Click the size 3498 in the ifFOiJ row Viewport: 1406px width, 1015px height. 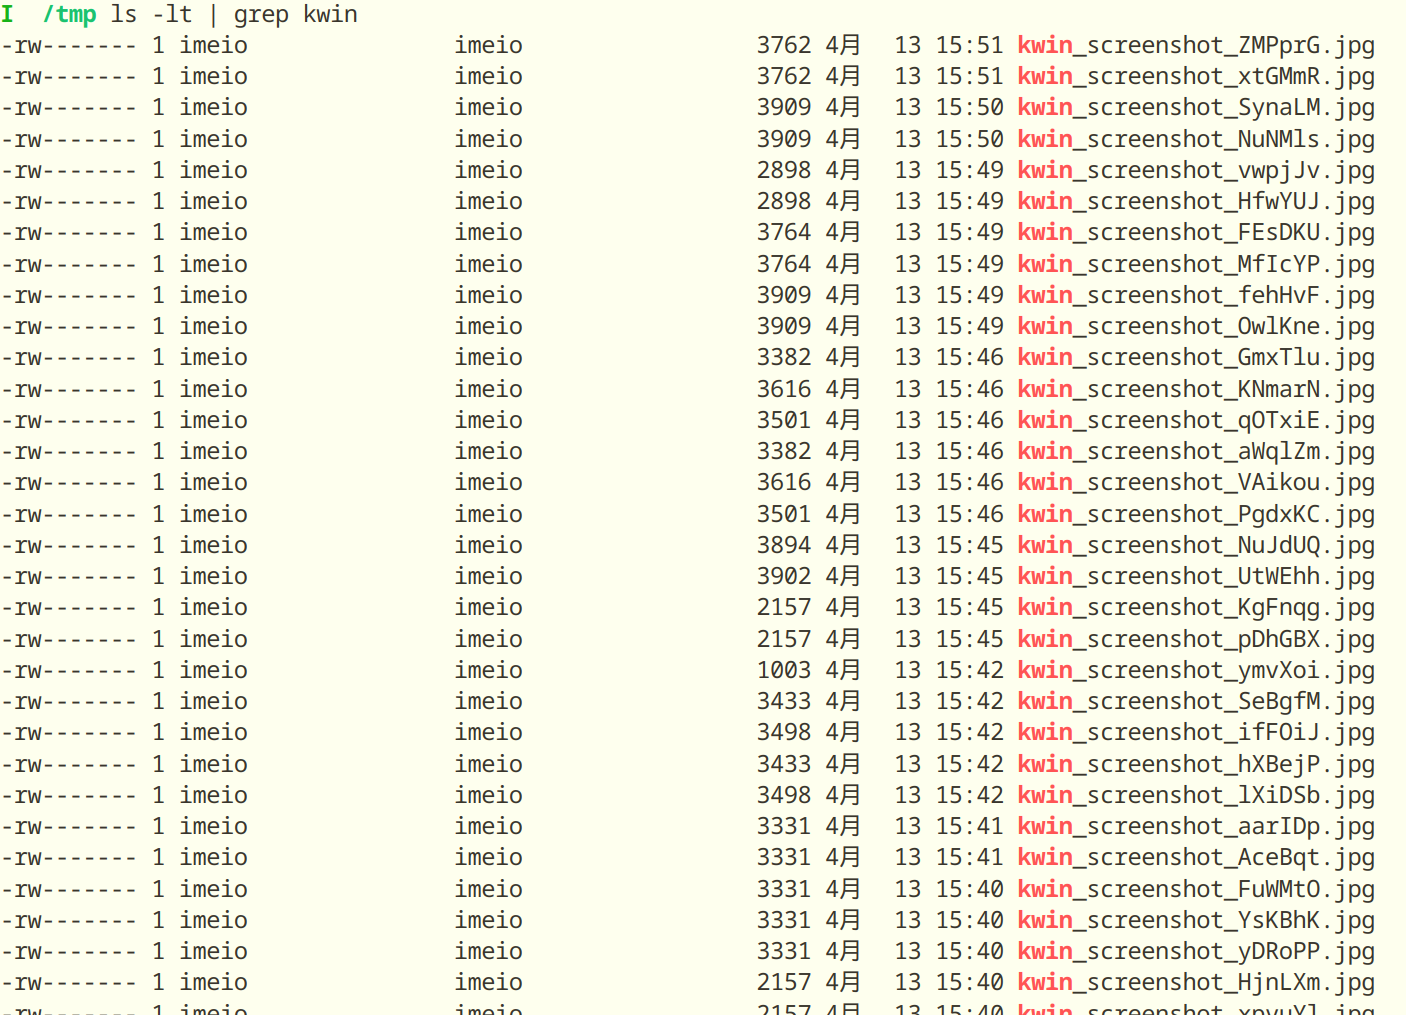(x=784, y=733)
